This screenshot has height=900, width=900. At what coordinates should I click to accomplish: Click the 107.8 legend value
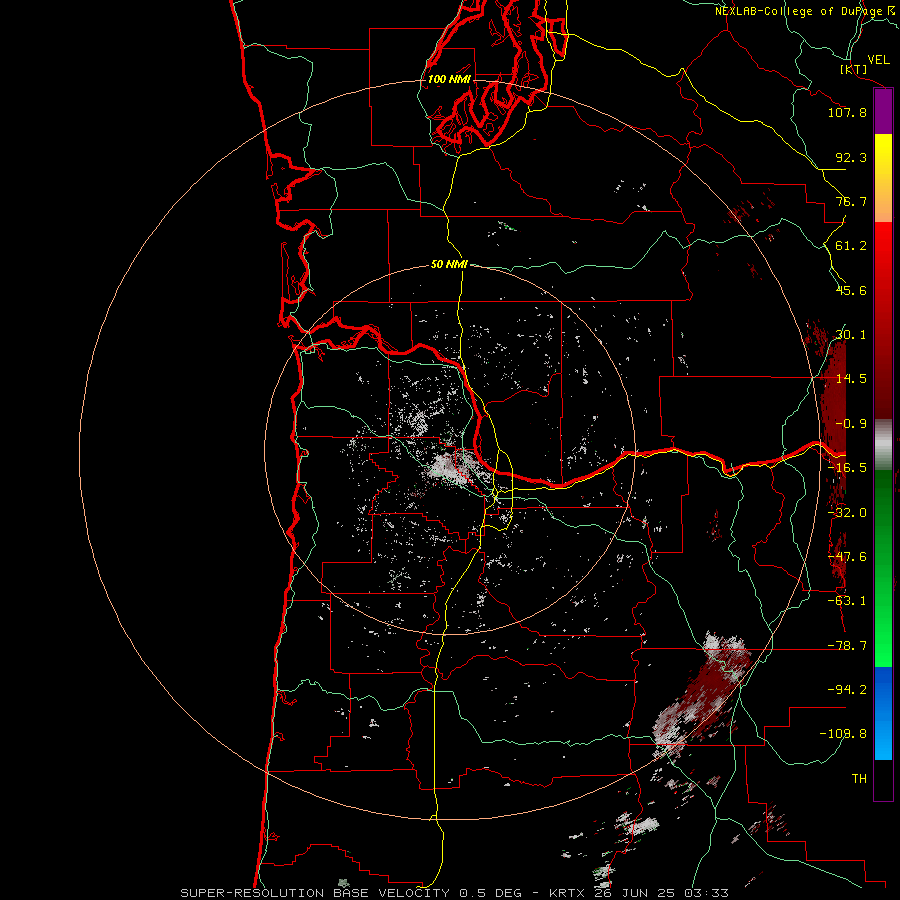(847, 112)
